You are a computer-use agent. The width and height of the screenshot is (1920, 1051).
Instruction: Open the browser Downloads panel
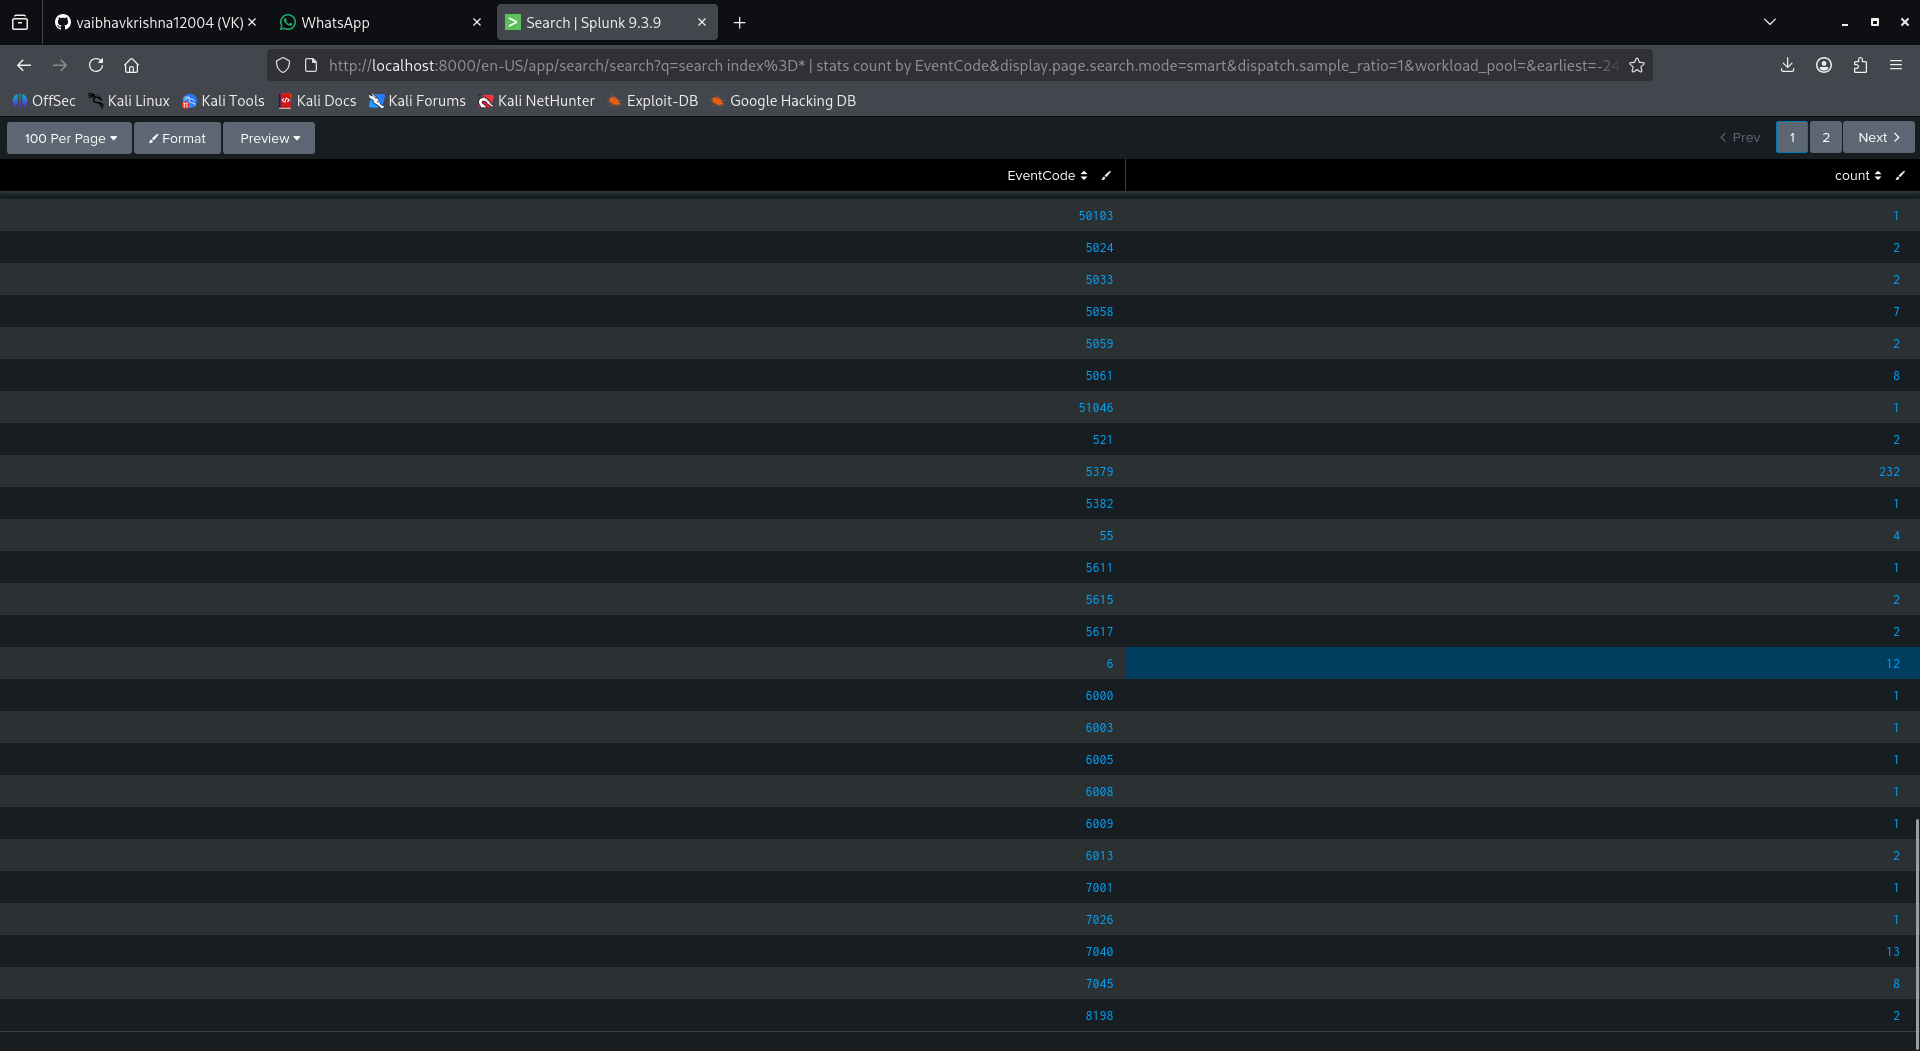1787,65
